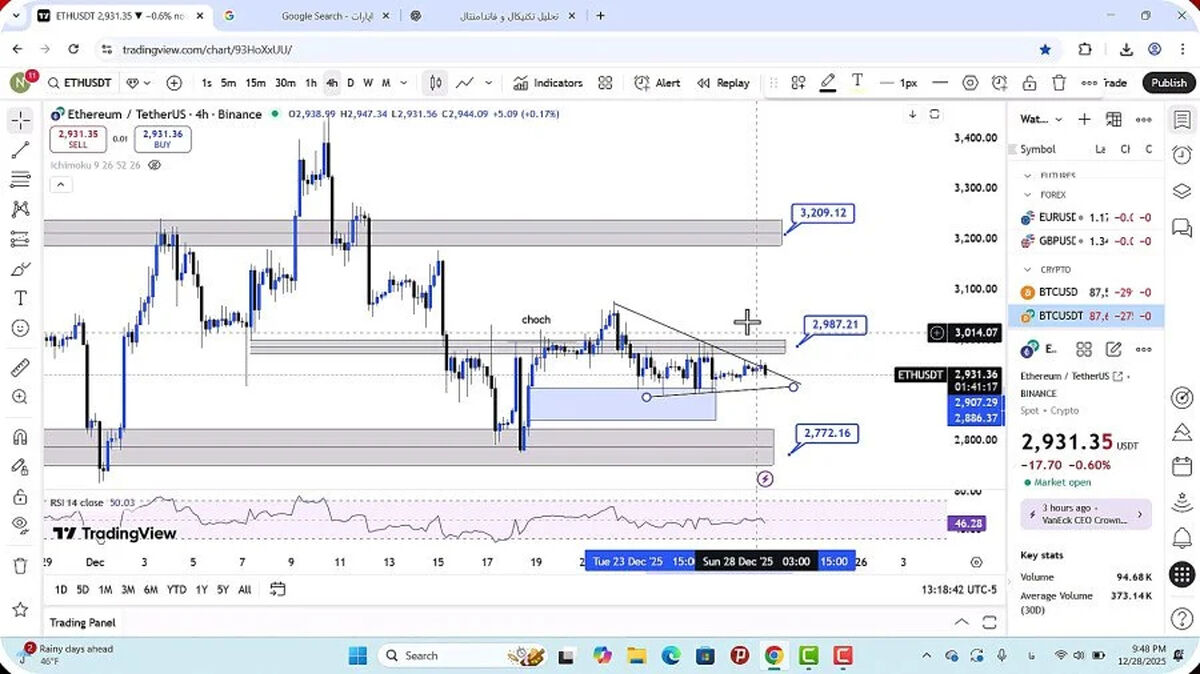Select the YTD date range
The image size is (1200, 674).
point(177,590)
